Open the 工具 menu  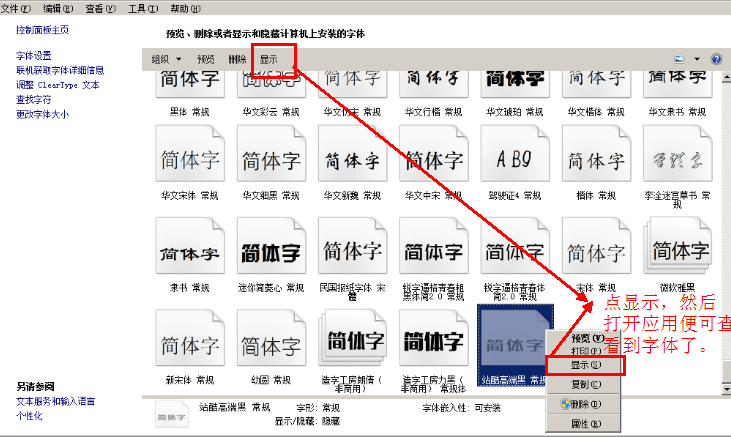click(143, 8)
